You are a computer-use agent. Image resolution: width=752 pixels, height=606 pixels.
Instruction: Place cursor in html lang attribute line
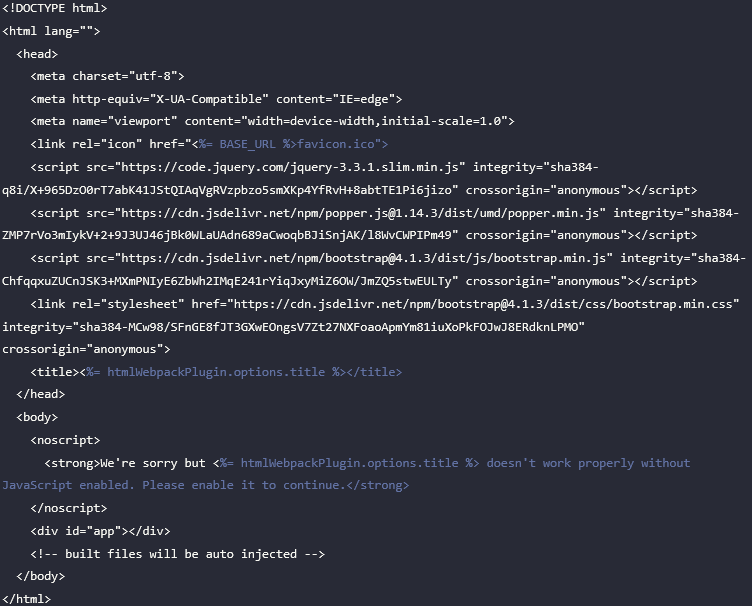[51, 31]
